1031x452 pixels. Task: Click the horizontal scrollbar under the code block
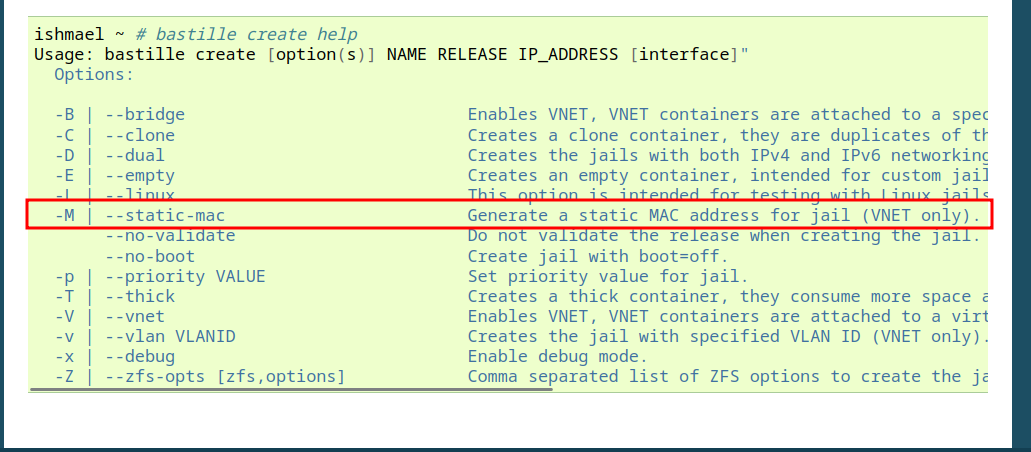(x=290, y=389)
